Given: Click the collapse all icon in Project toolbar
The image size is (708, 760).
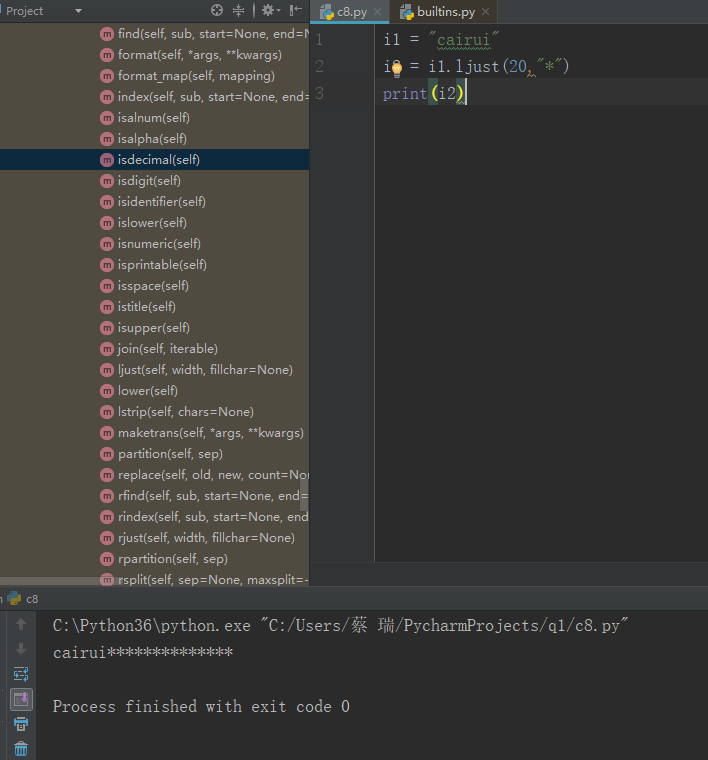Looking at the screenshot, I should (x=238, y=10).
